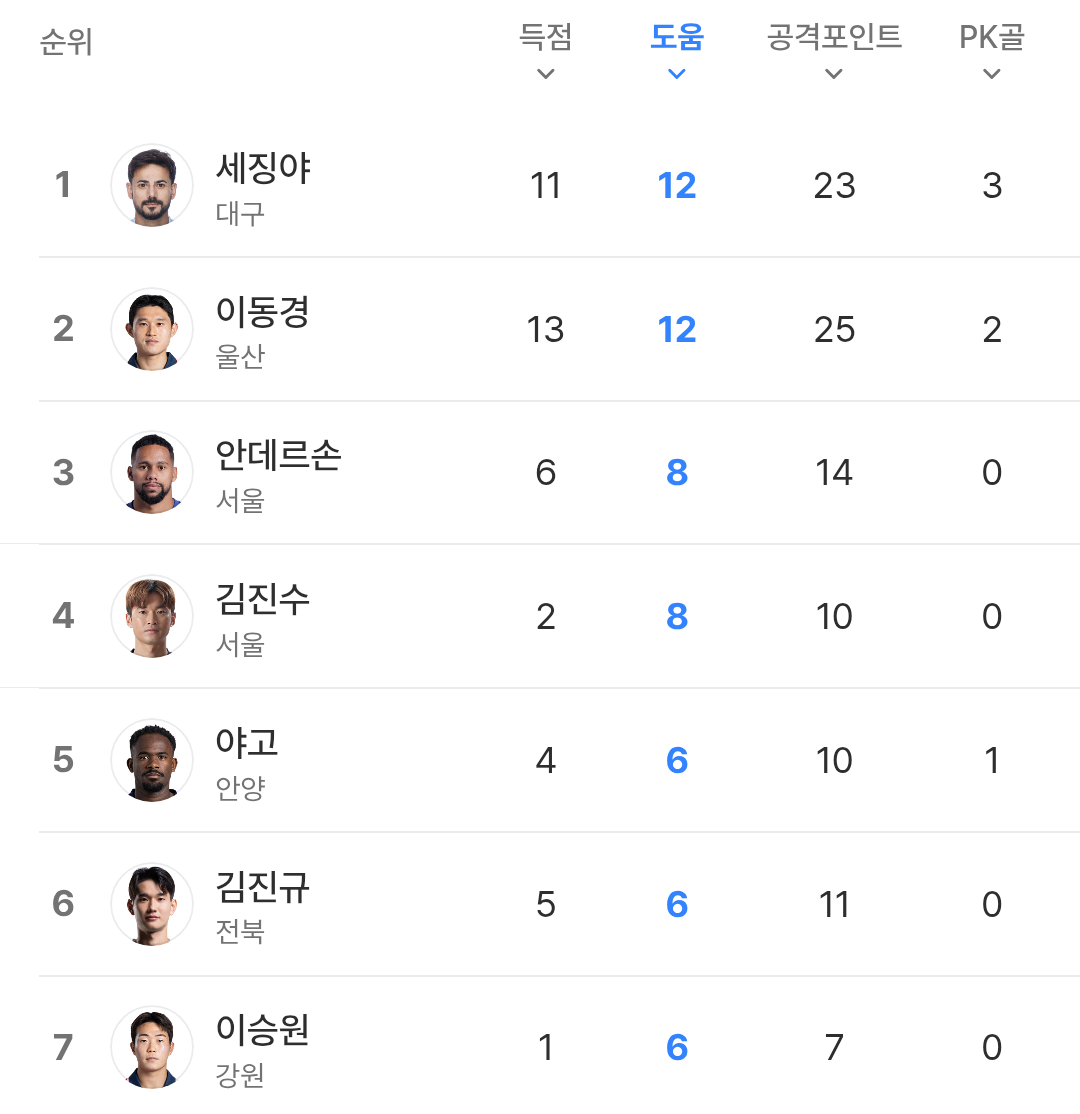Click the 이동경 name link
This screenshot has height=1114, width=1080.
pyautogui.click(x=263, y=312)
